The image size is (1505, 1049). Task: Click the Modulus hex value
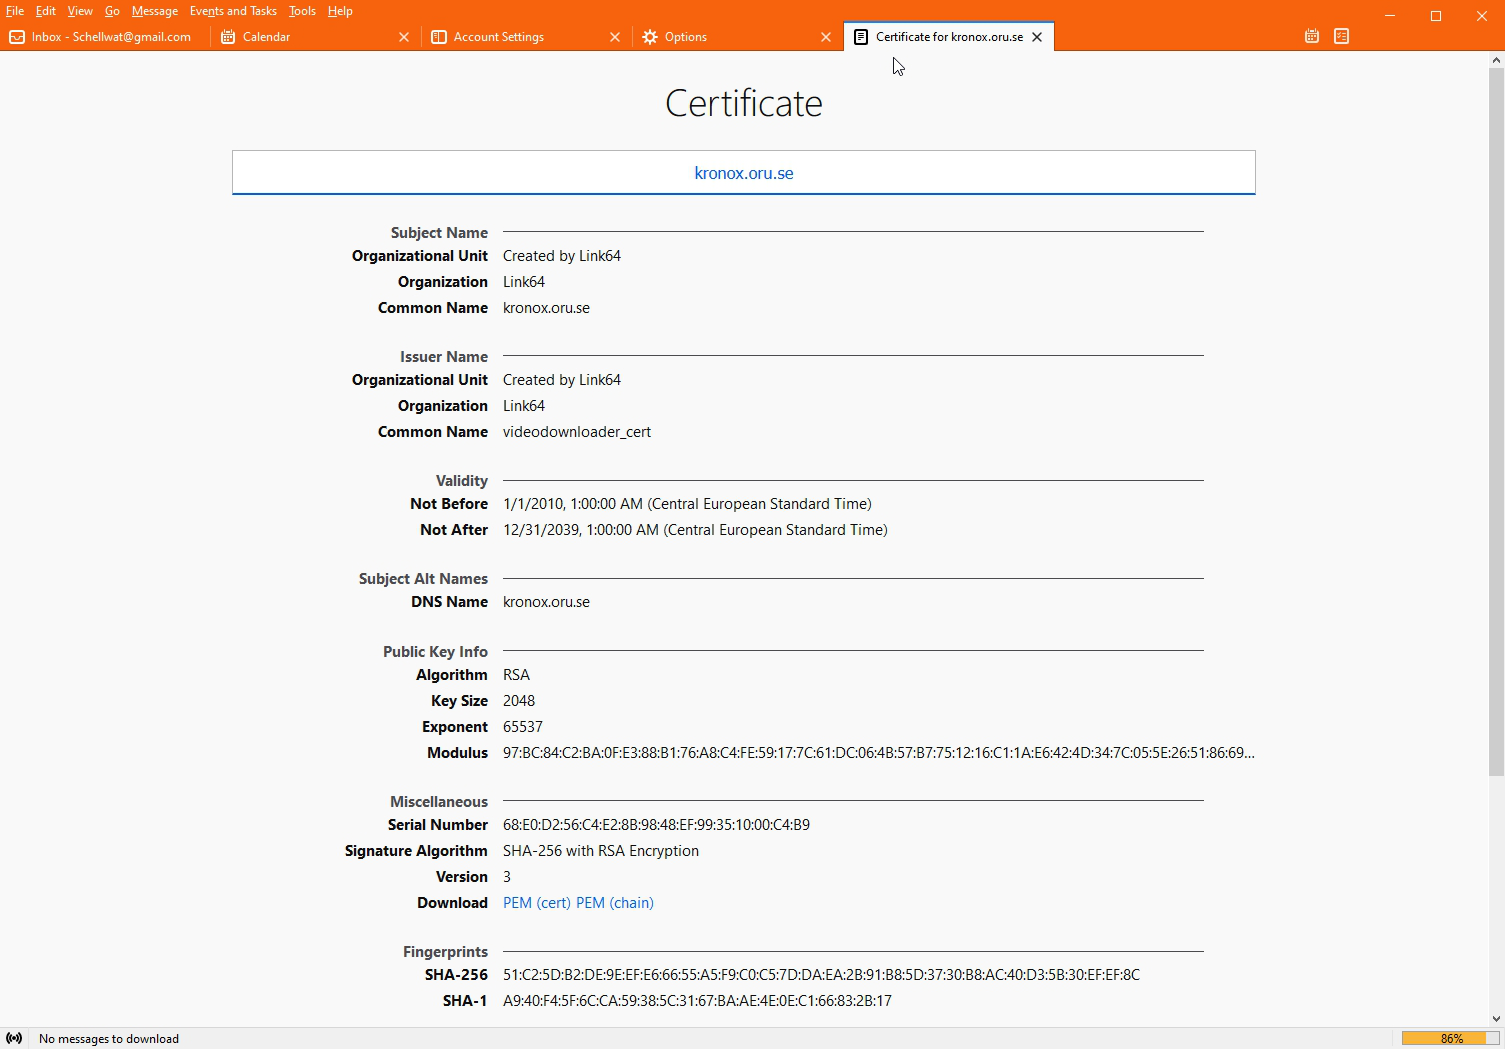(878, 753)
